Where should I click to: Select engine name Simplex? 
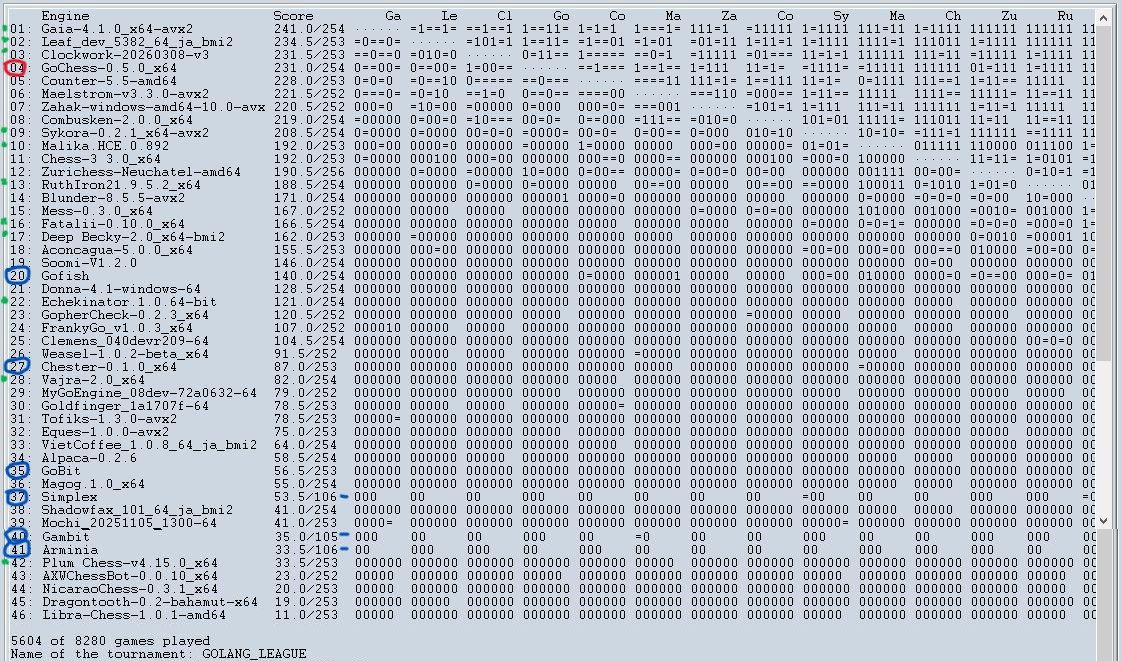69,497
